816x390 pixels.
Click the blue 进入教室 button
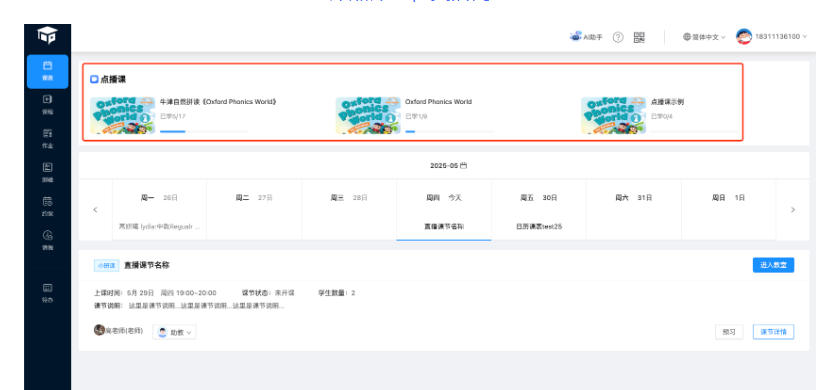point(773,265)
